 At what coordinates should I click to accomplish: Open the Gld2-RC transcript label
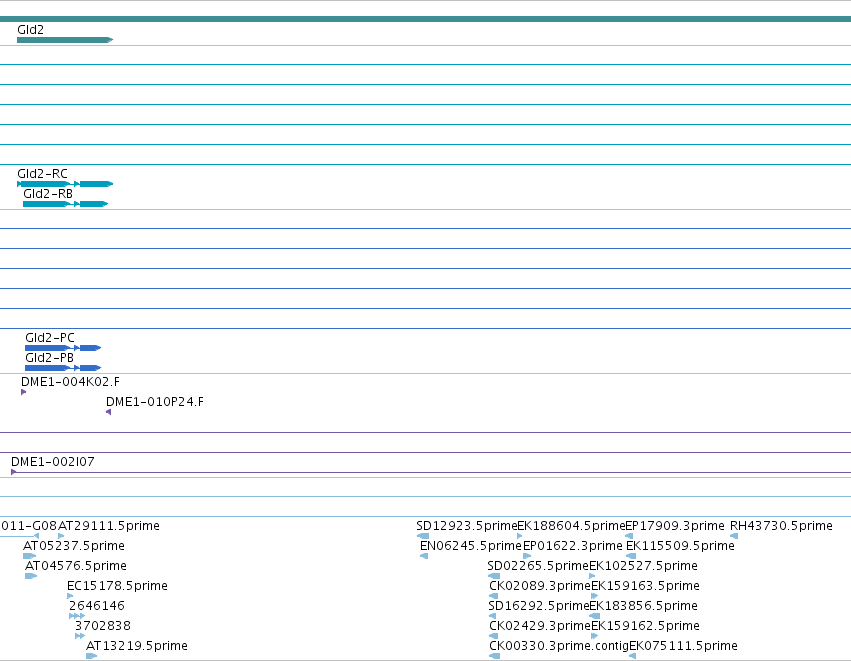coord(42,174)
